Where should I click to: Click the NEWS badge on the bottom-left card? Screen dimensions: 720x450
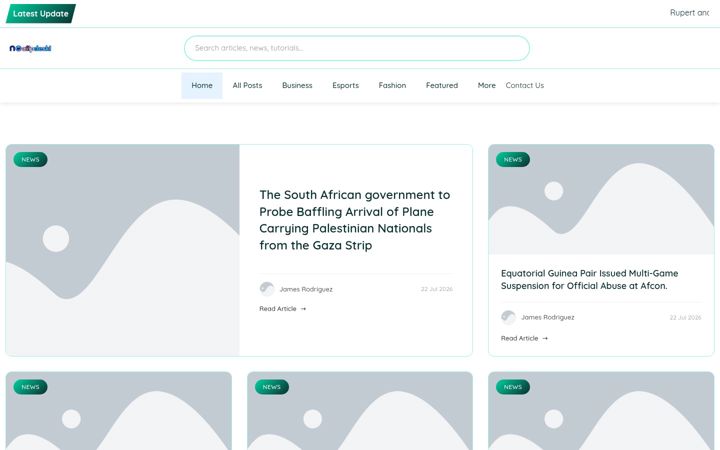click(x=30, y=387)
